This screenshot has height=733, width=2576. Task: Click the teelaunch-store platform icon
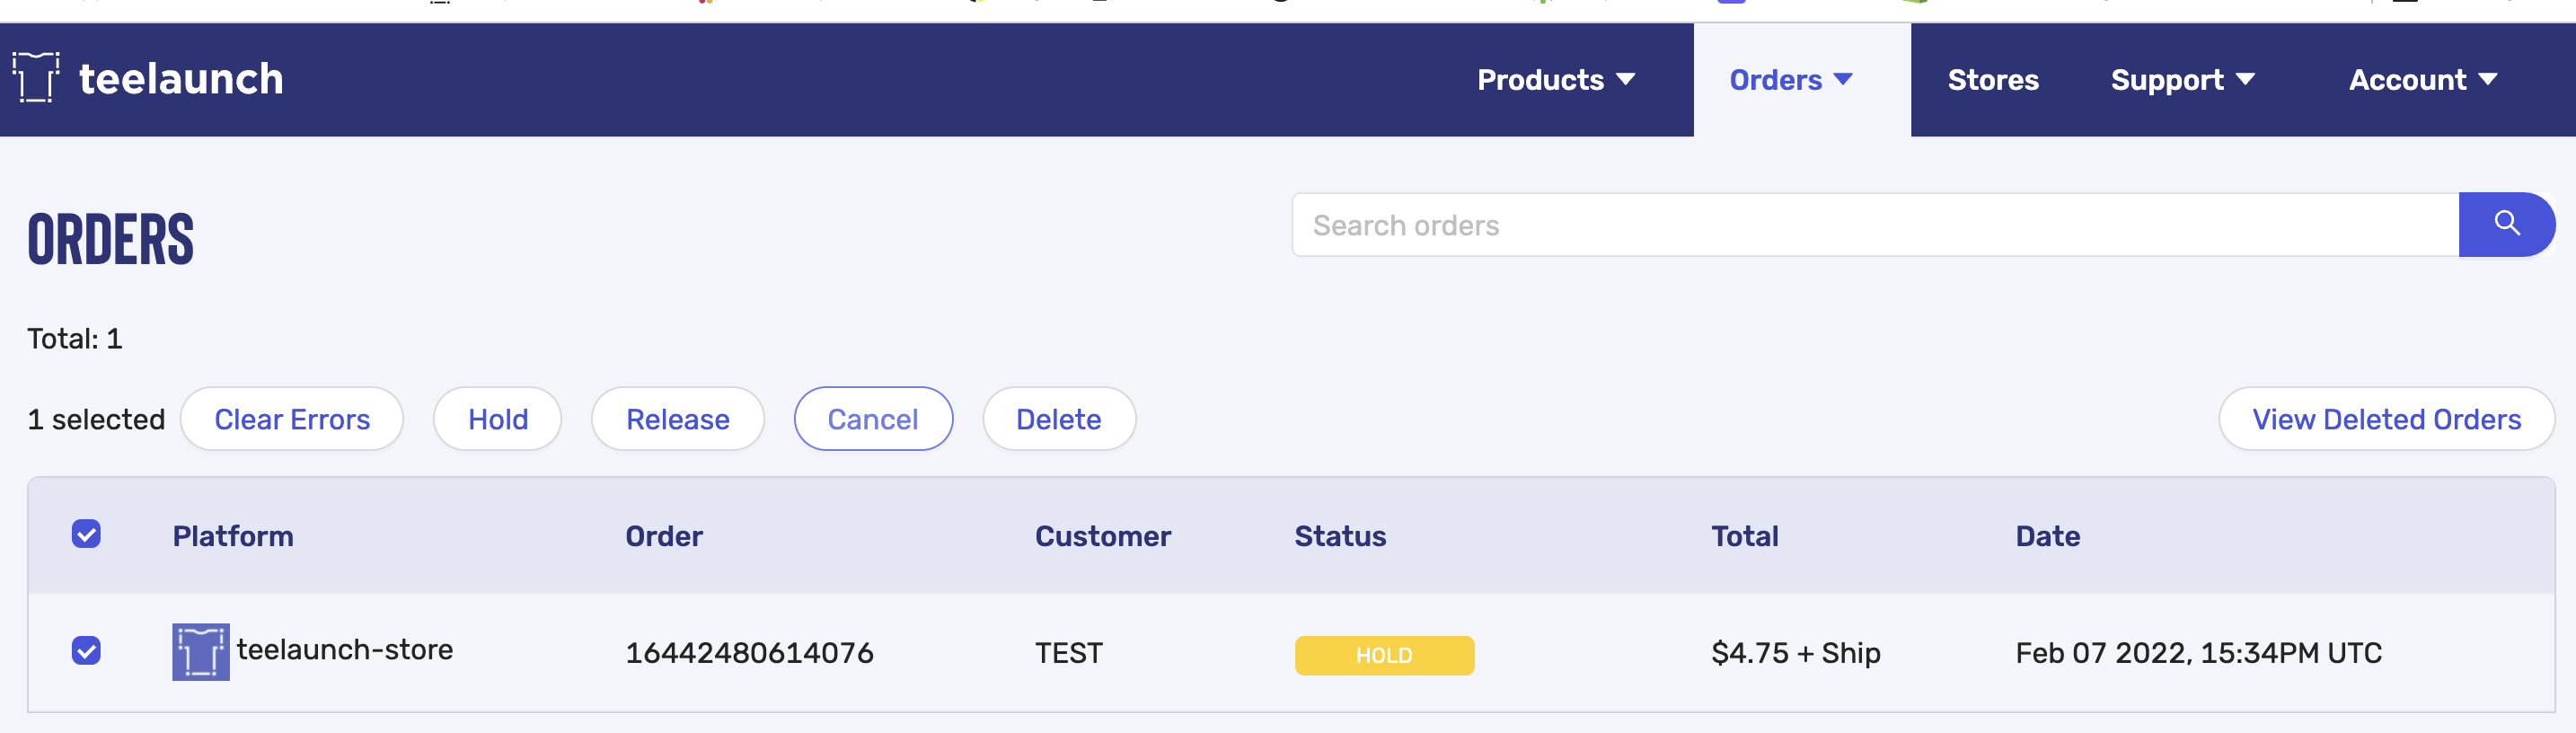(x=200, y=652)
